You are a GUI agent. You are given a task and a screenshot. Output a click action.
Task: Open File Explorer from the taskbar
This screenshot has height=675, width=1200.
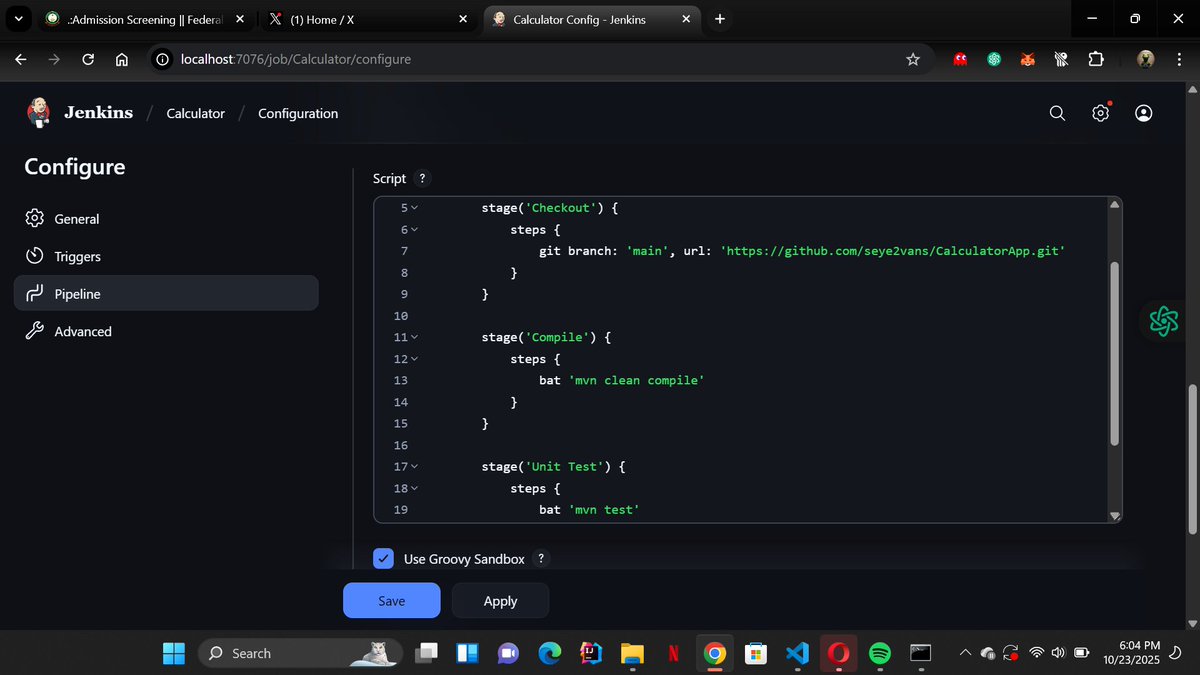632,653
